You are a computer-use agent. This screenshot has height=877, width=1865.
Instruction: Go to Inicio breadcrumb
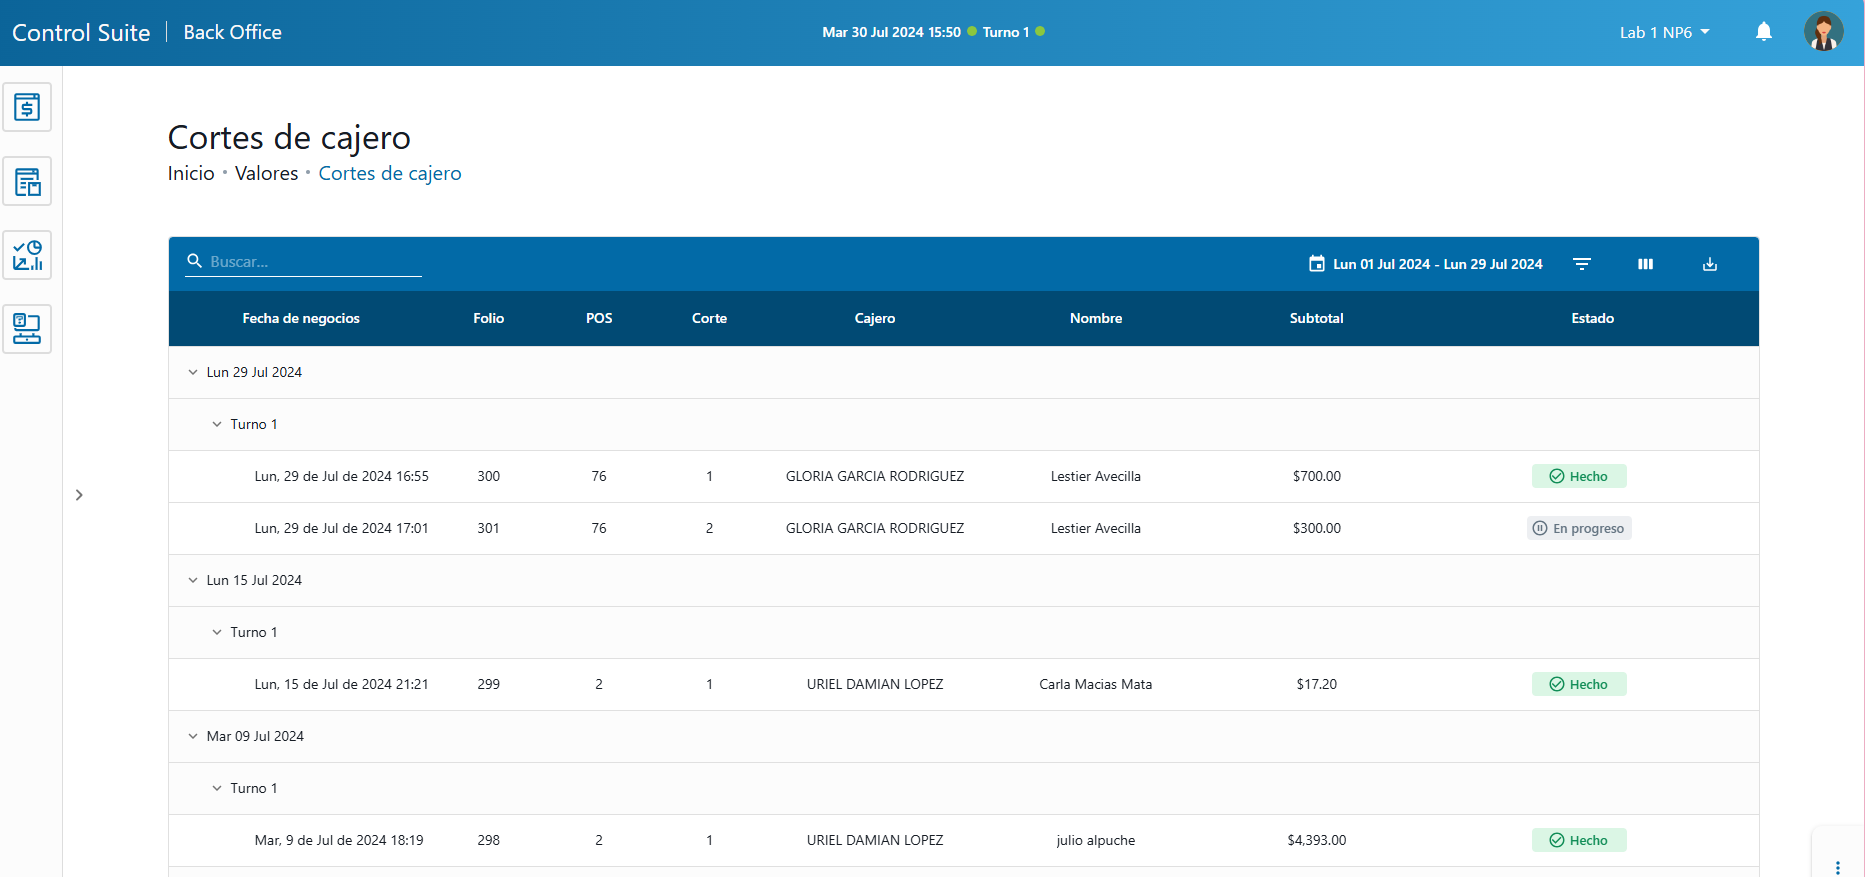(191, 173)
